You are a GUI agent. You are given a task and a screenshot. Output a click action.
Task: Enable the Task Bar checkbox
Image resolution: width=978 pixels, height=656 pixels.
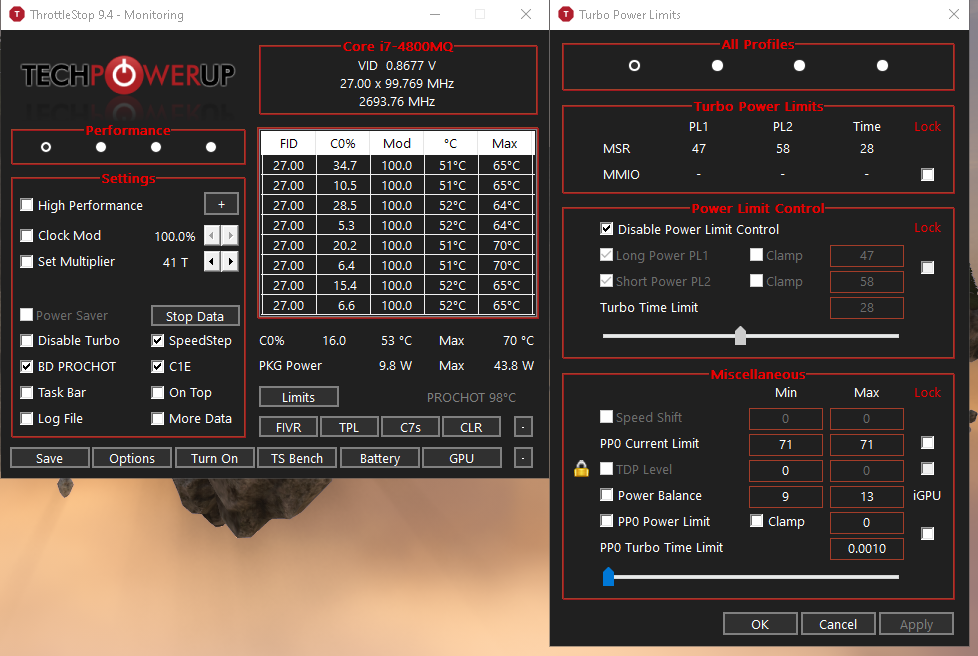(x=27, y=392)
